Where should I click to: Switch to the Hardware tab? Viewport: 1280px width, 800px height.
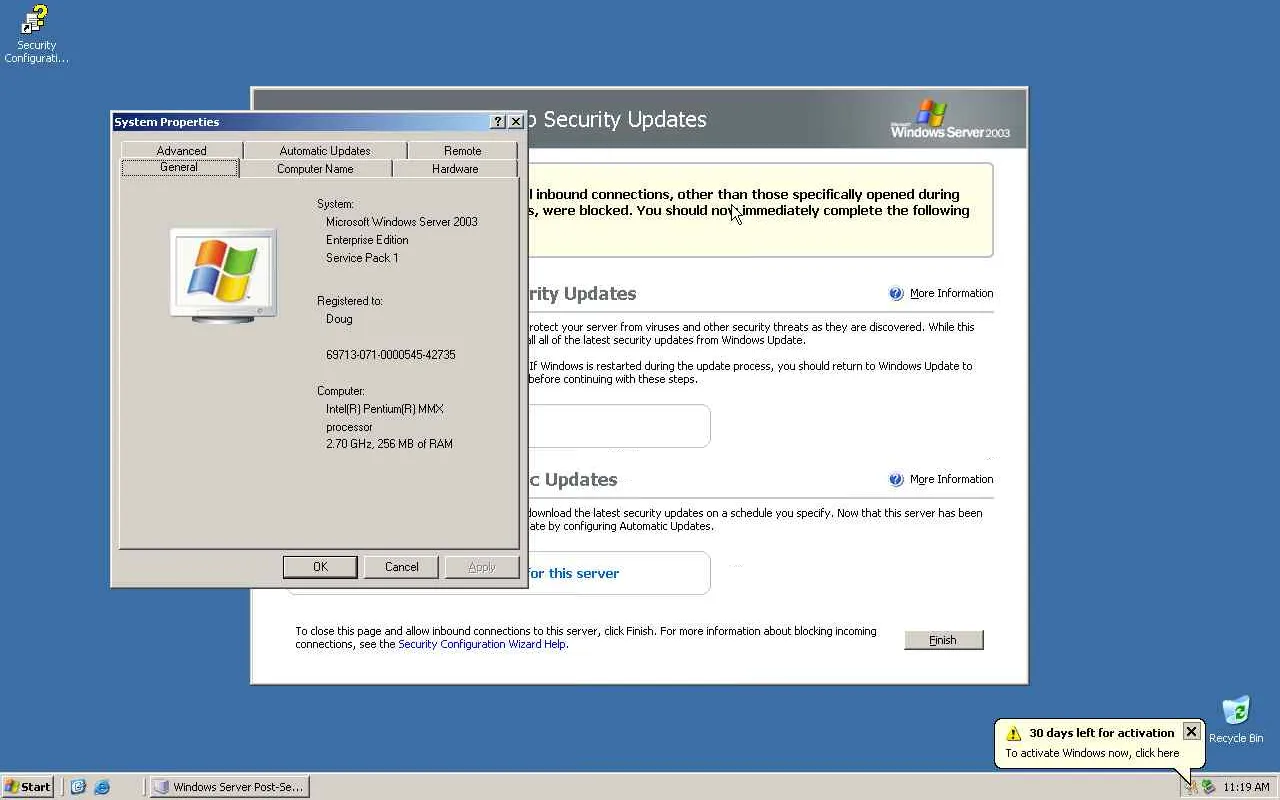(455, 169)
